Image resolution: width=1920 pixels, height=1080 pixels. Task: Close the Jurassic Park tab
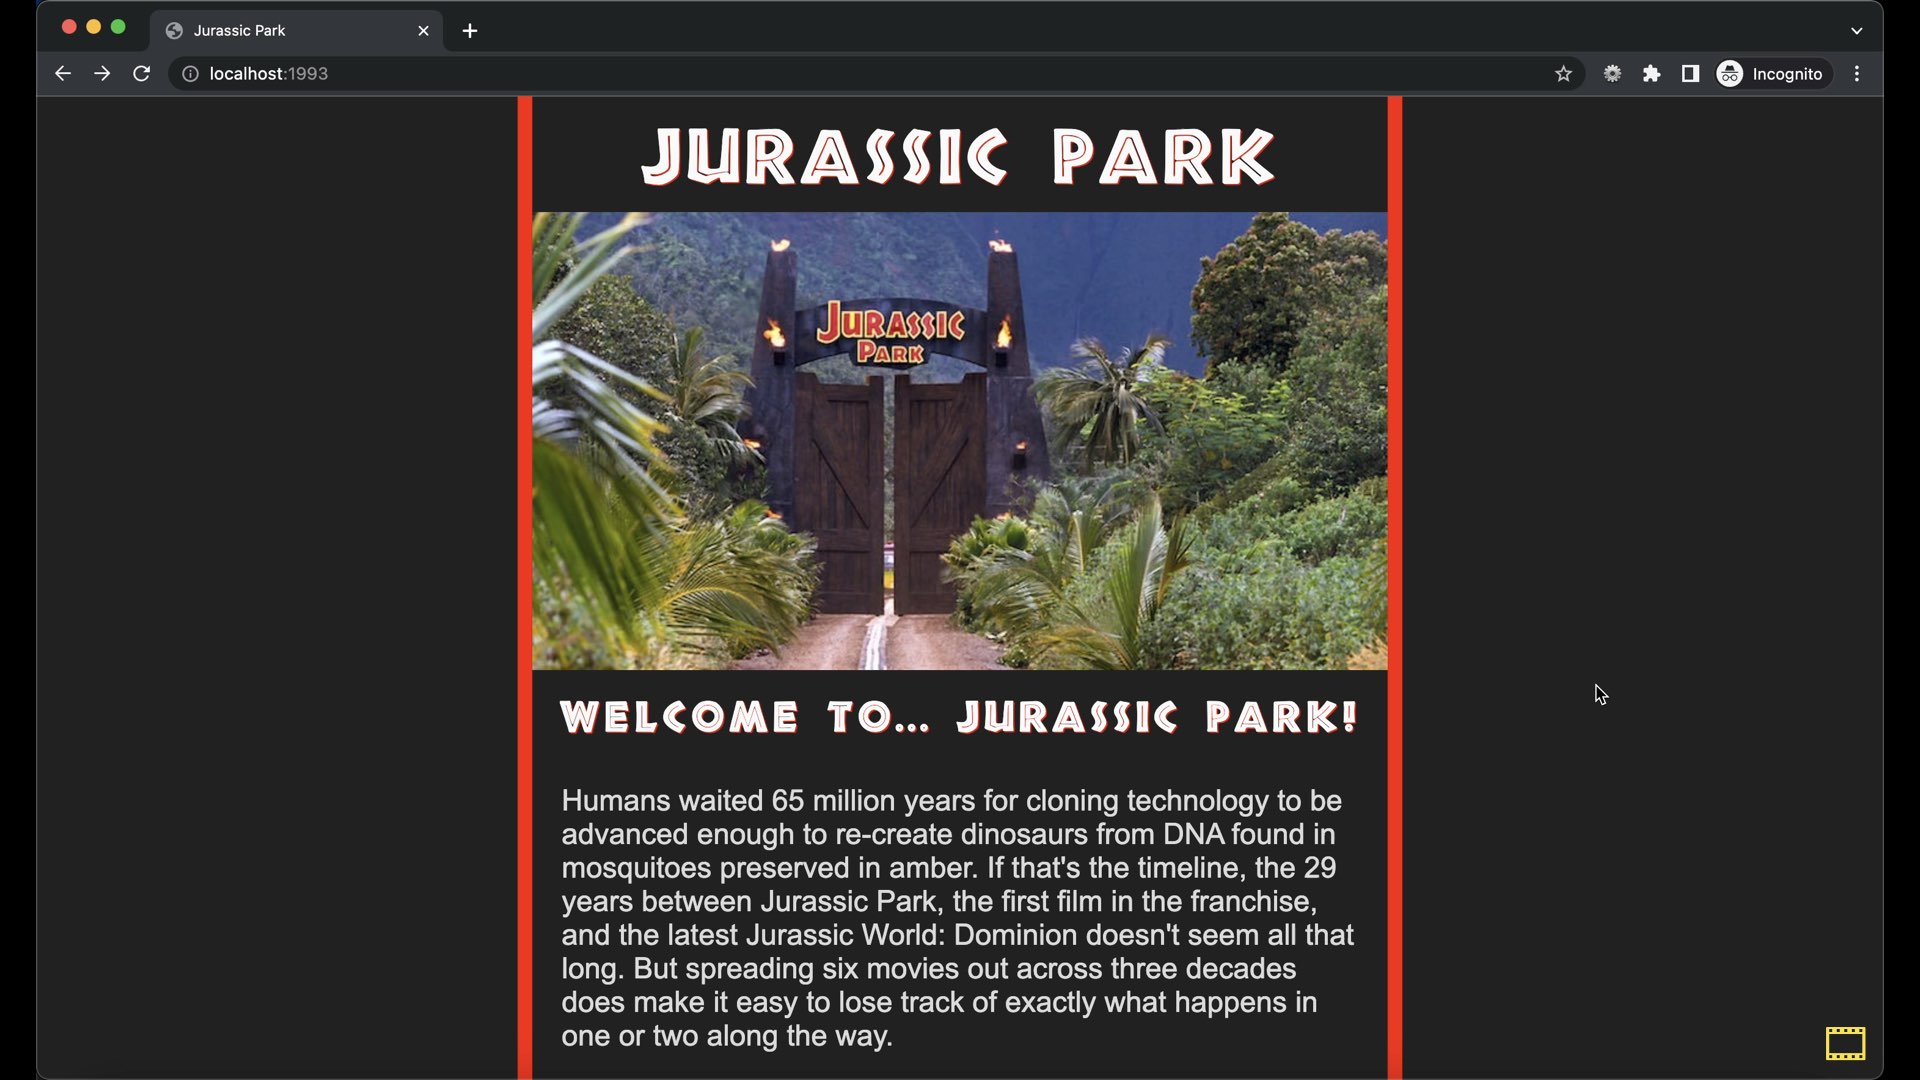pos(423,31)
